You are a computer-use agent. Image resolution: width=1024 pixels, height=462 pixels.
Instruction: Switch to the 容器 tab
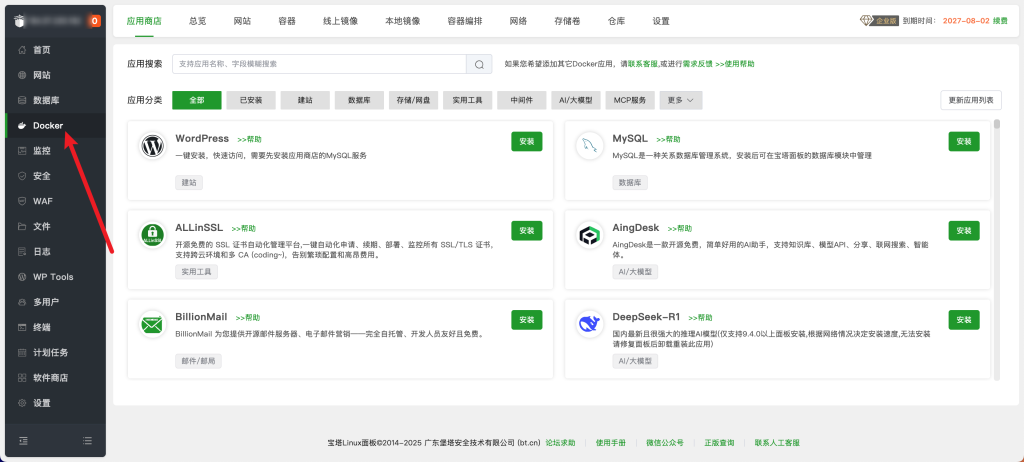[x=286, y=20]
